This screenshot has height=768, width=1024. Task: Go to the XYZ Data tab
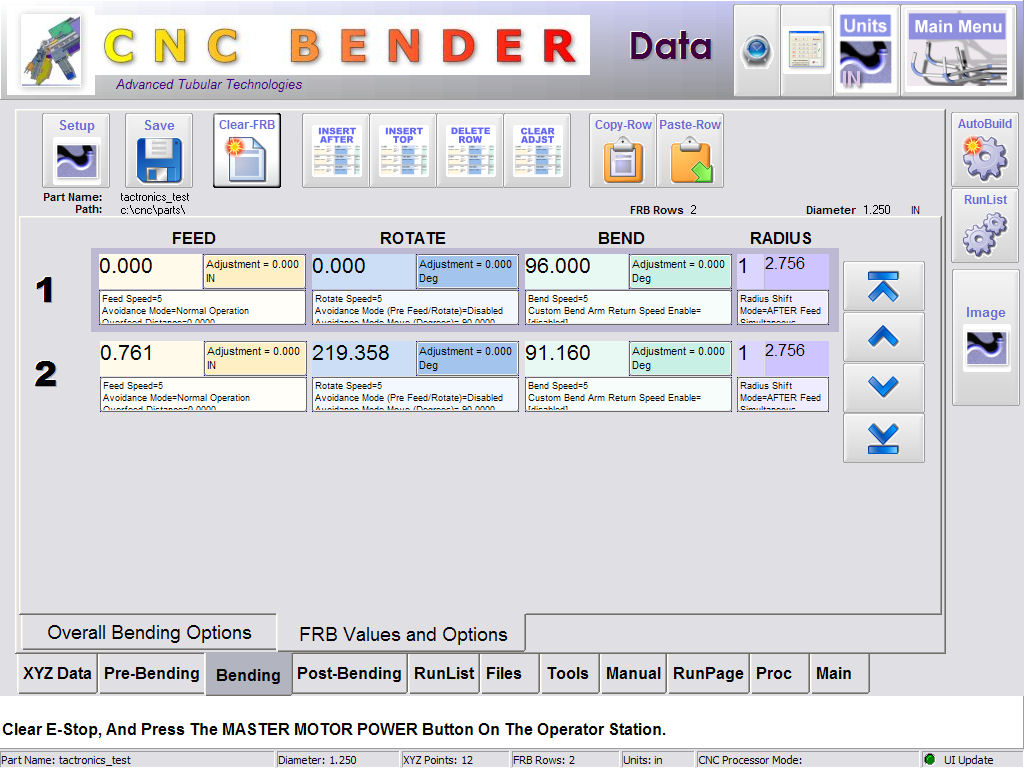57,674
